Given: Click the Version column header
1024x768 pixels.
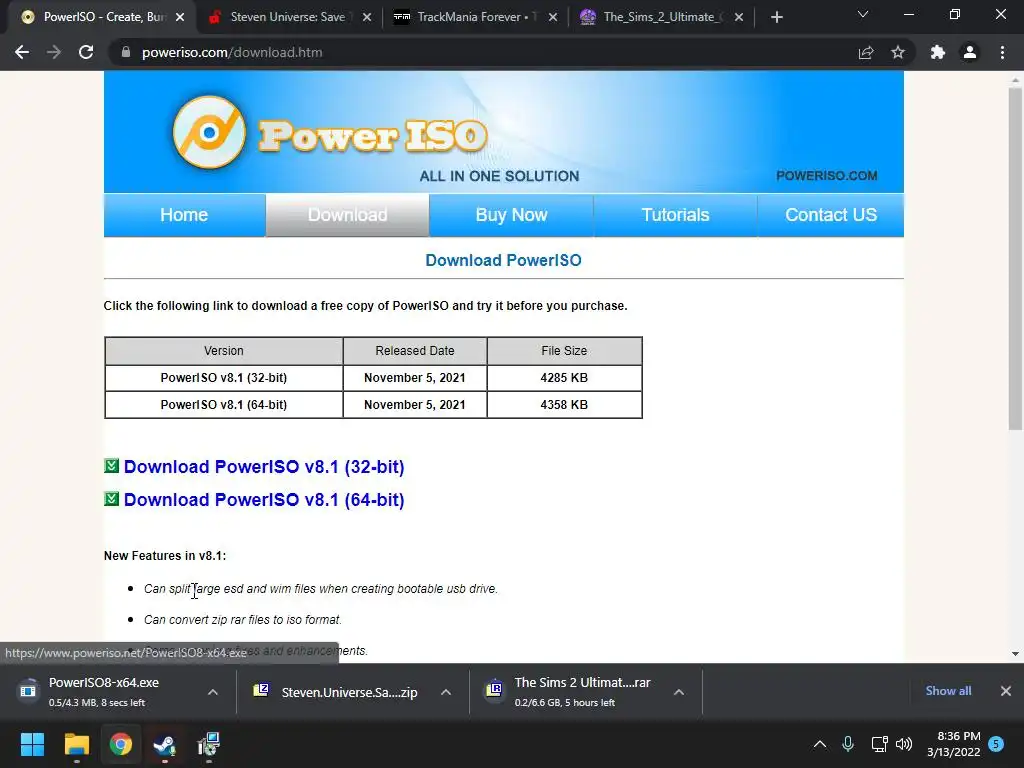Looking at the screenshot, I should (223, 351).
